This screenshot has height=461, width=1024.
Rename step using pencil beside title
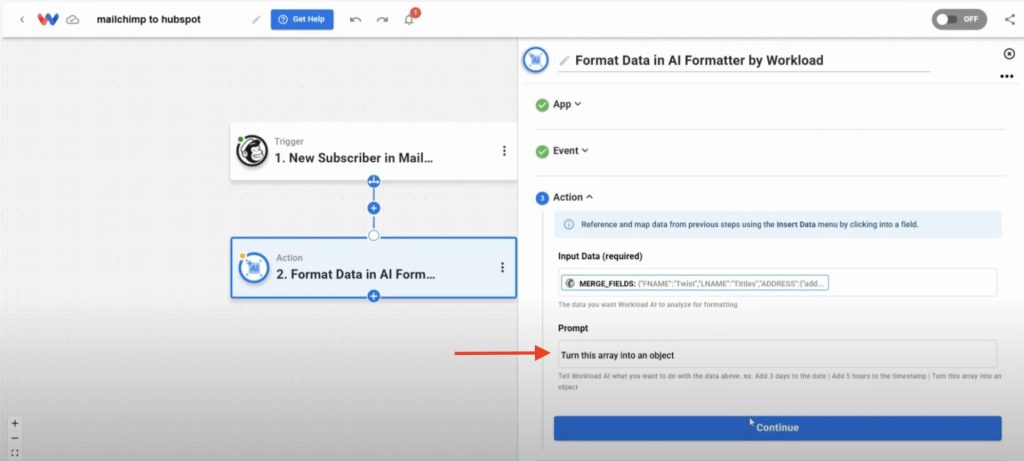pyautogui.click(x=564, y=61)
